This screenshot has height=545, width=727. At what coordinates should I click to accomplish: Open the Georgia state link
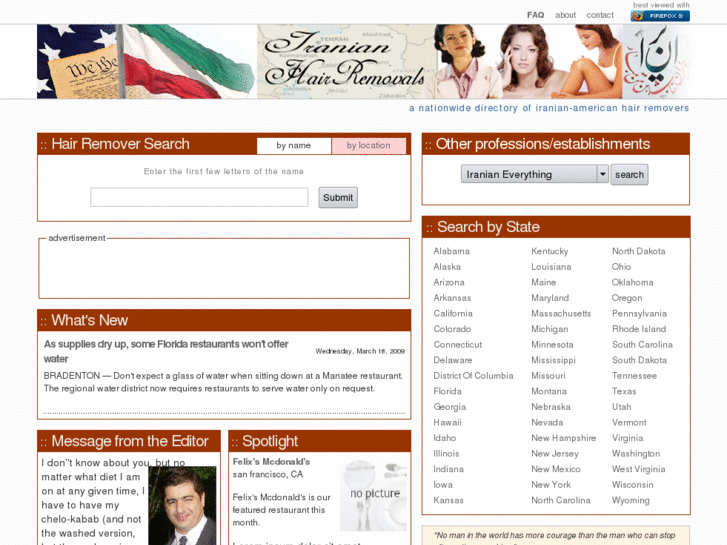[x=450, y=407]
